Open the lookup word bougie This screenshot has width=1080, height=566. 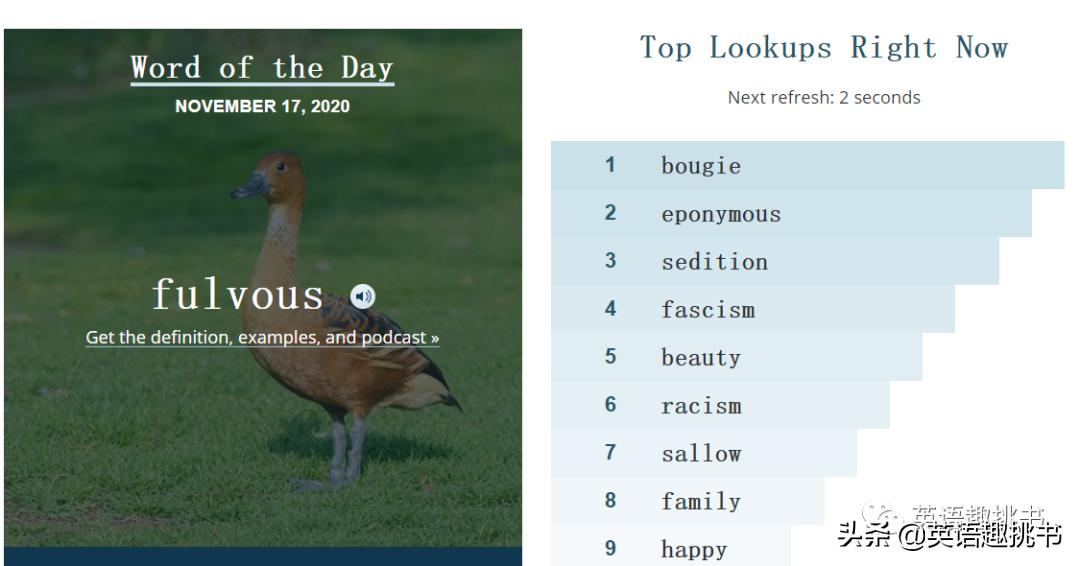point(701,166)
